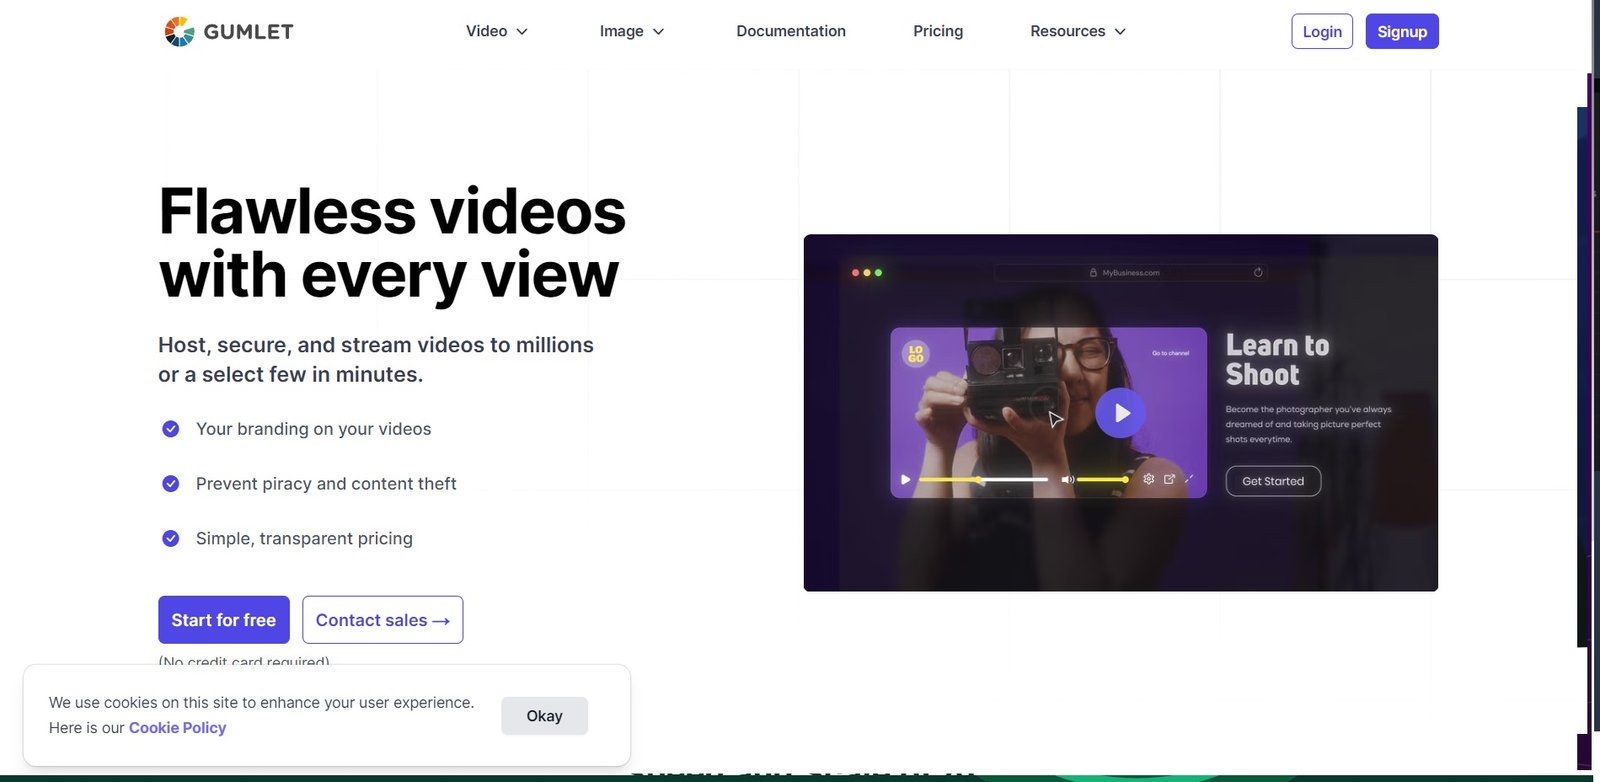Click the text "Simple, transparent pricing"
Viewport: 1600px width, 782px height.
coord(304,539)
